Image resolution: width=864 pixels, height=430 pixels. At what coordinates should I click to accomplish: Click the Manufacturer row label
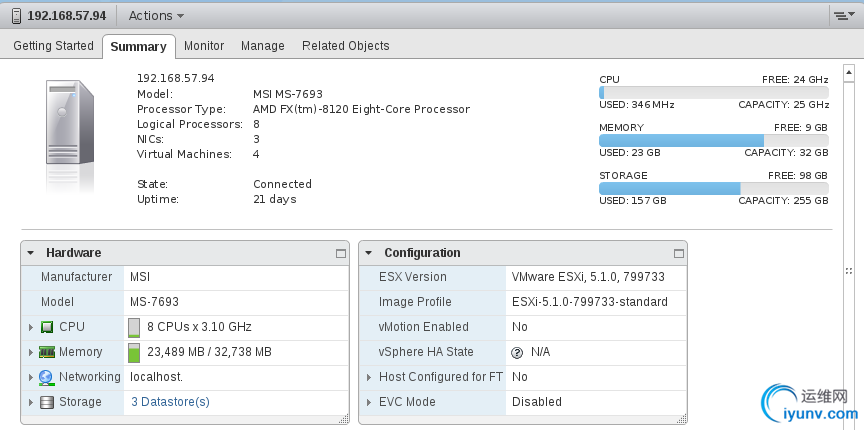tap(77, 277)
